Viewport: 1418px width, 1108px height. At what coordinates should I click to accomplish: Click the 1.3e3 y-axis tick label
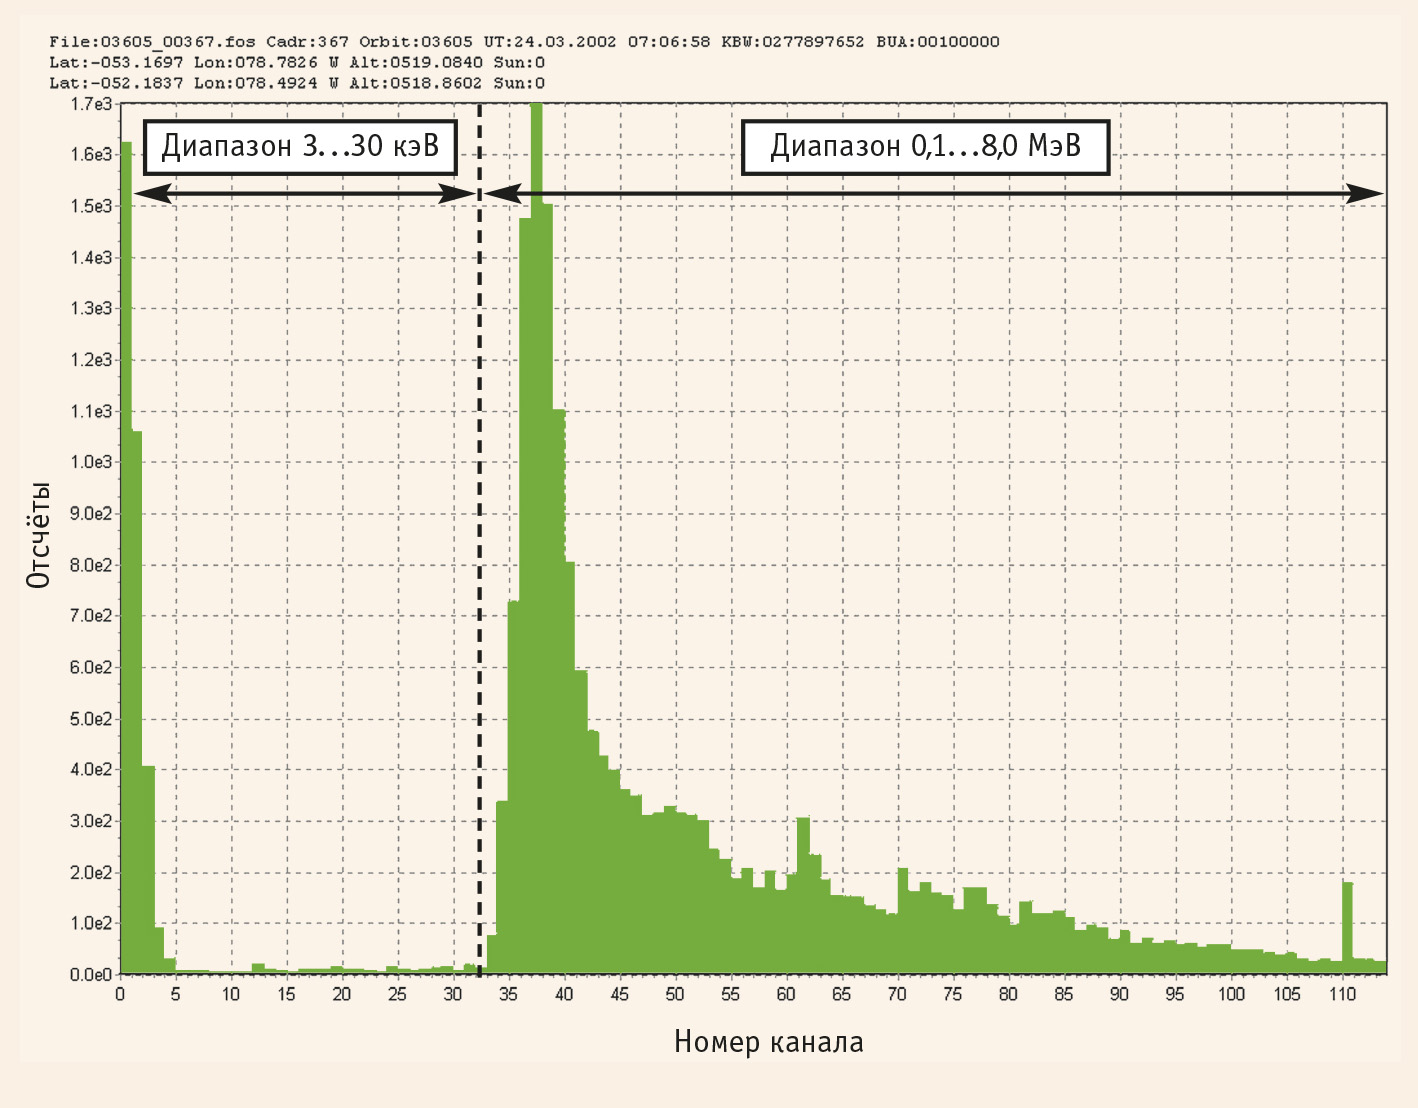pos(91,308)
